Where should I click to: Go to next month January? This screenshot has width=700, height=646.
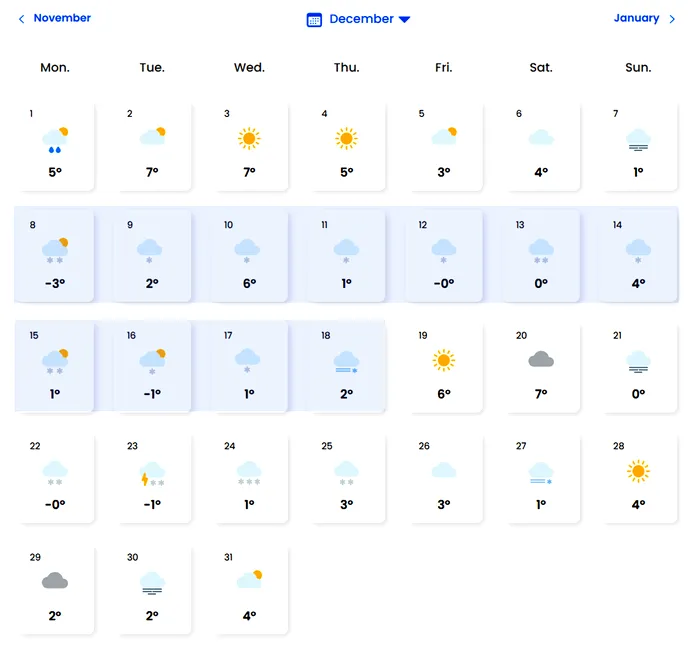click(x=636, y=18)
